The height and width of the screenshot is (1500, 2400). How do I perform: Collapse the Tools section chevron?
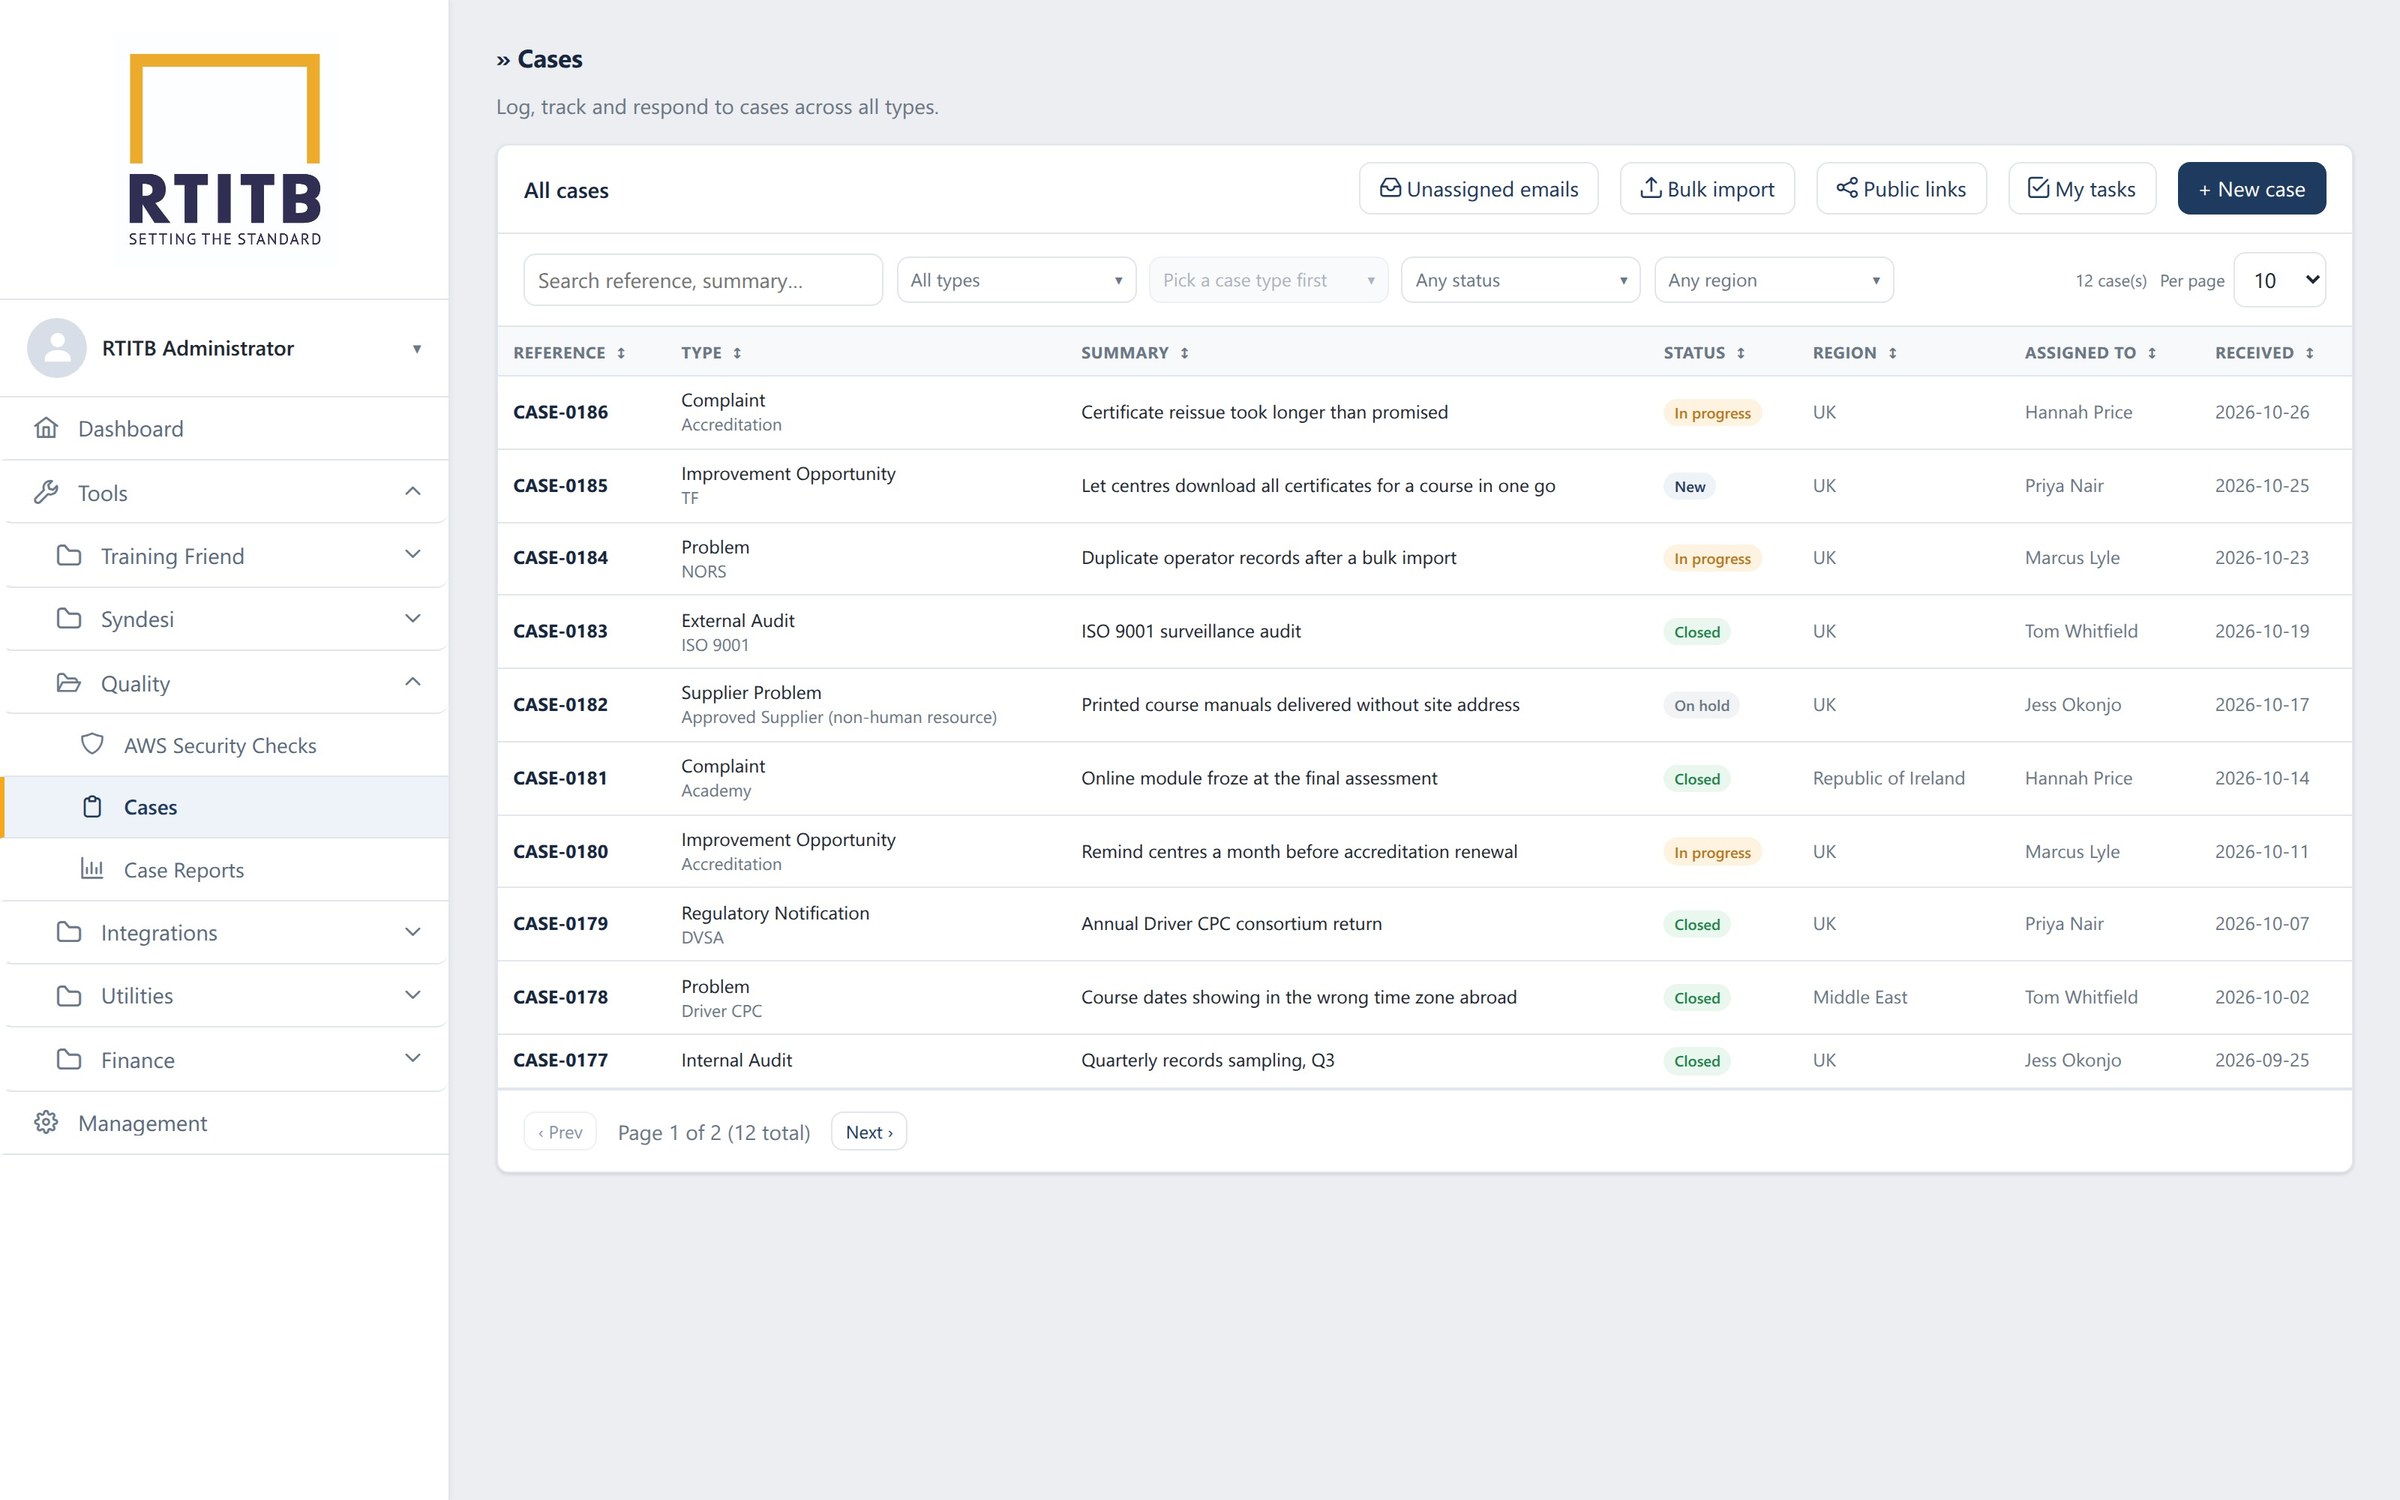tap(413, 491)
